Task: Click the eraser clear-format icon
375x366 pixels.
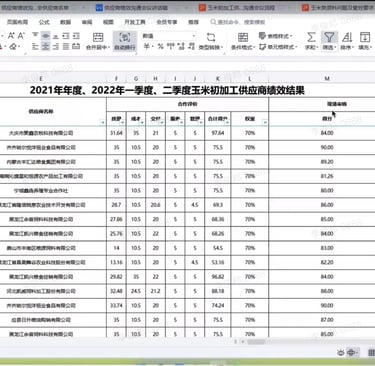Action: [x=13, y=47]
